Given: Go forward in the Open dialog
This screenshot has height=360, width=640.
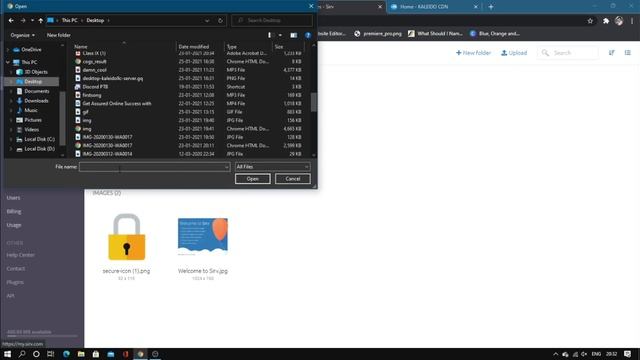Looking at the screenshot, I should [23, 20].
